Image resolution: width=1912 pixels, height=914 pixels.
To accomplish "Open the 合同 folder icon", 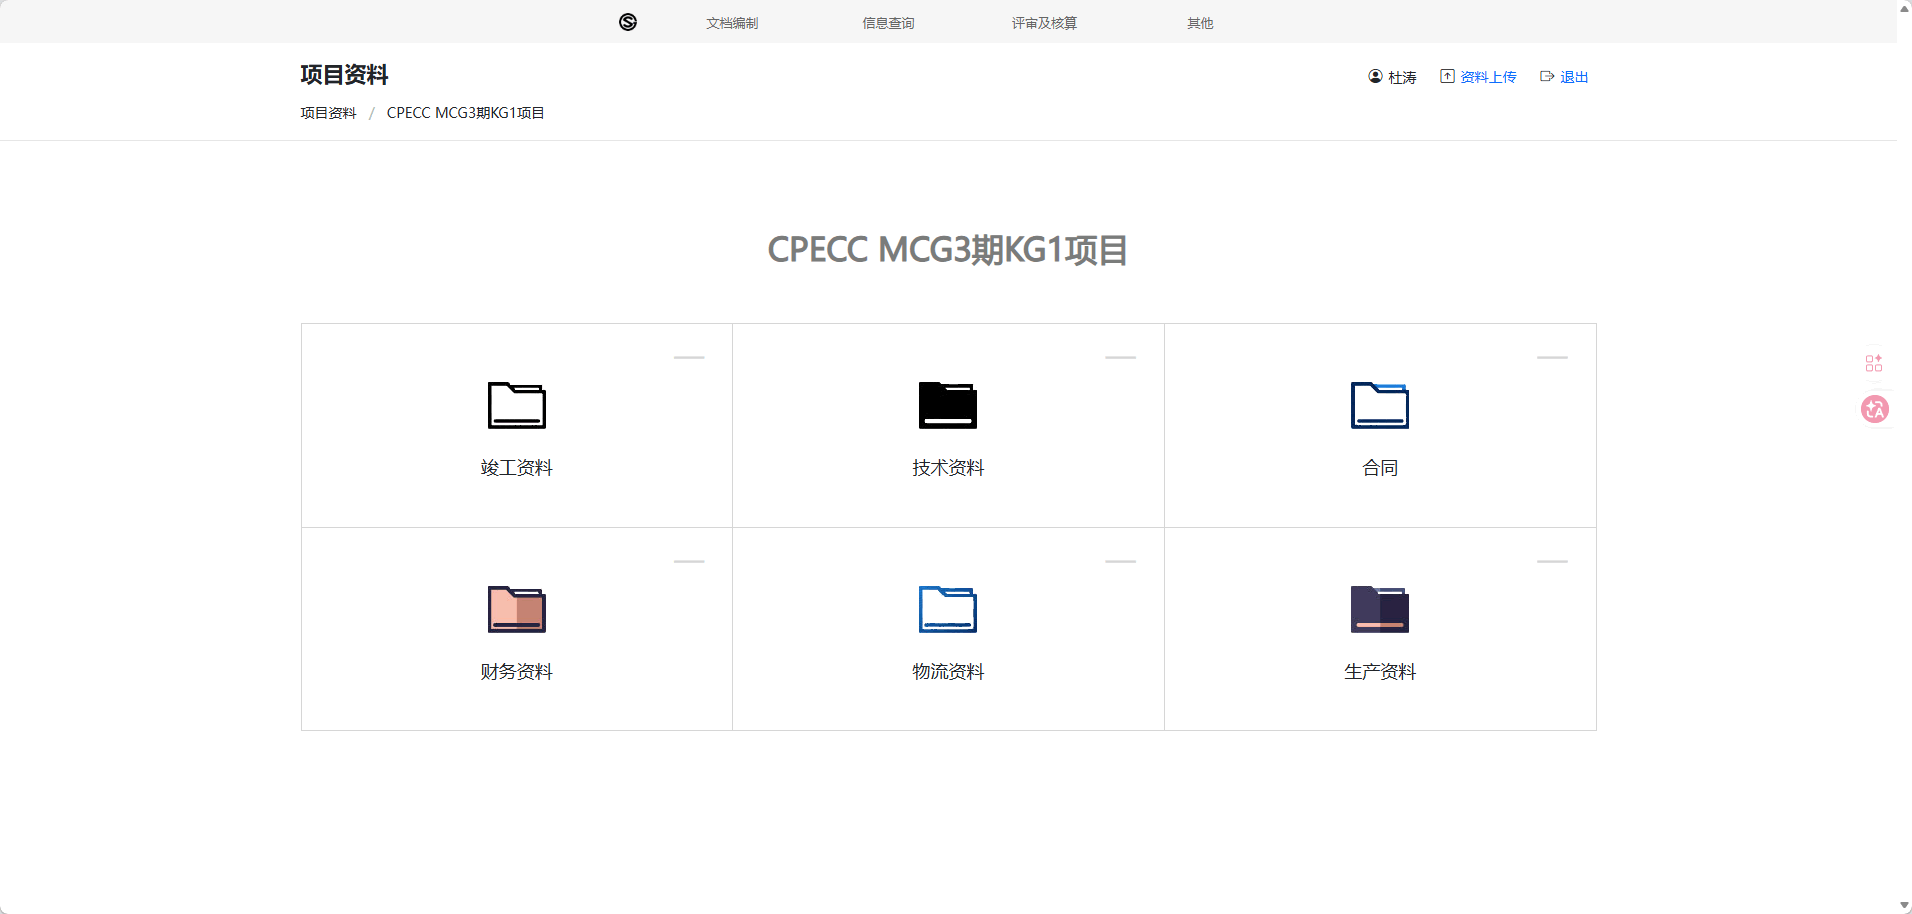I will (1380, 405).
